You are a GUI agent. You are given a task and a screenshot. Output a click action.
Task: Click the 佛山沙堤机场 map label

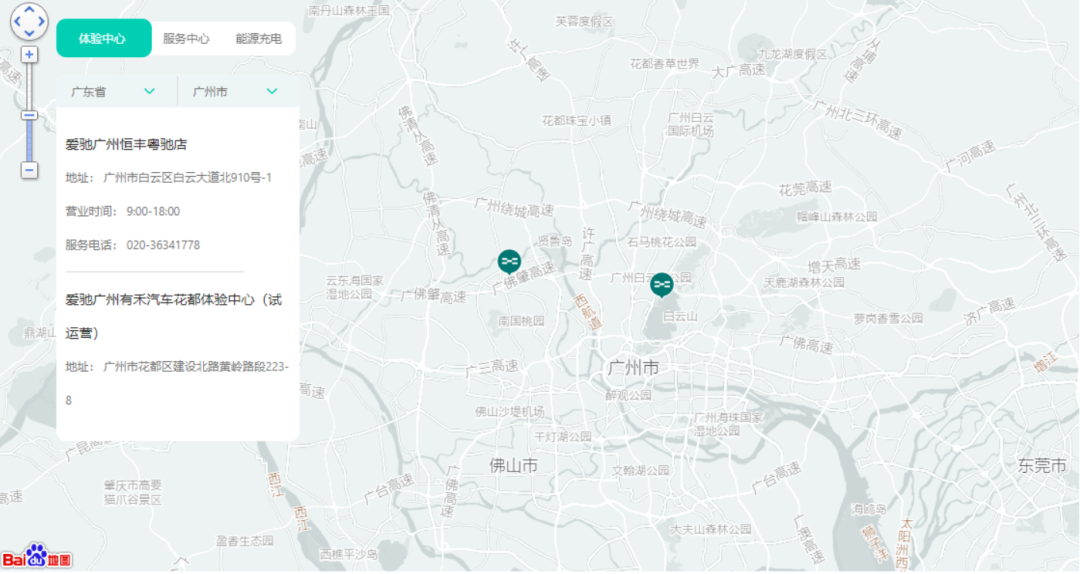510,411
